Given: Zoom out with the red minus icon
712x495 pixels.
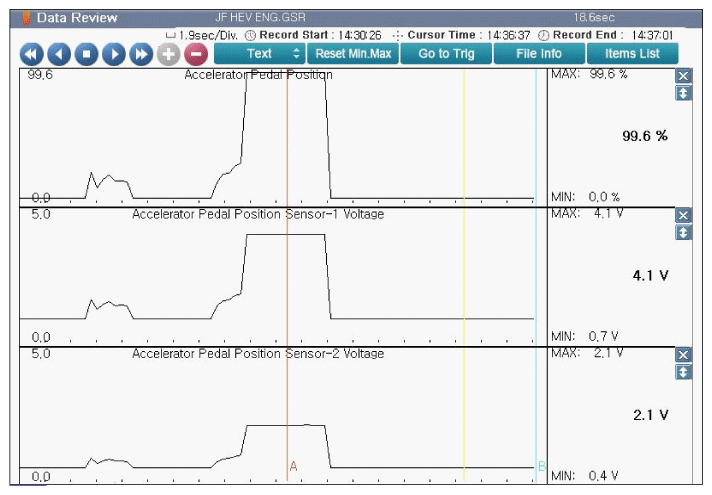Looking at the screenshot, I should [x=196, y=54].
